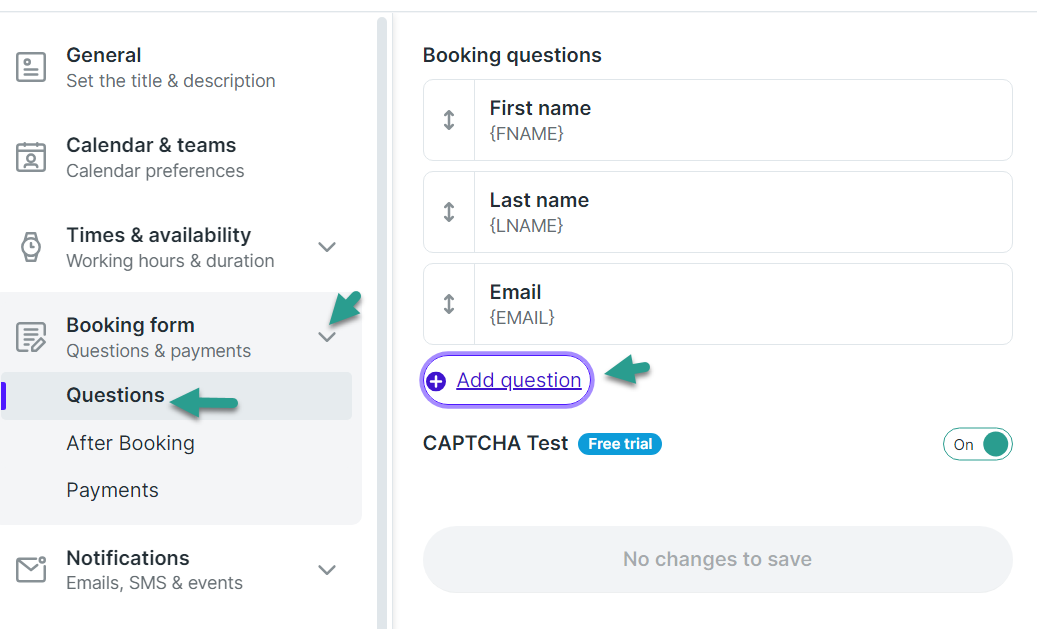
Task: Click the clock icon beside Times & availability
Action: 31,247
